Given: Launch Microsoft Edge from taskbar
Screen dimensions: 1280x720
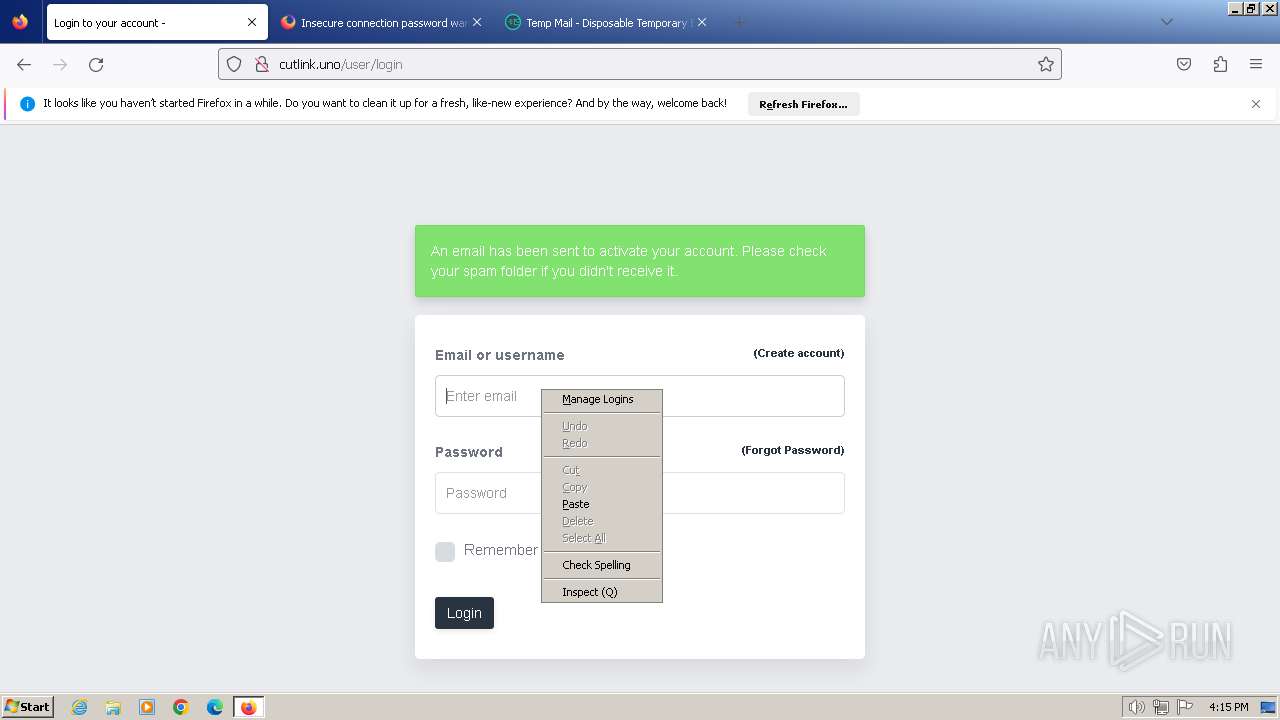Looking at the screenshot, I should tap(215, 707).
